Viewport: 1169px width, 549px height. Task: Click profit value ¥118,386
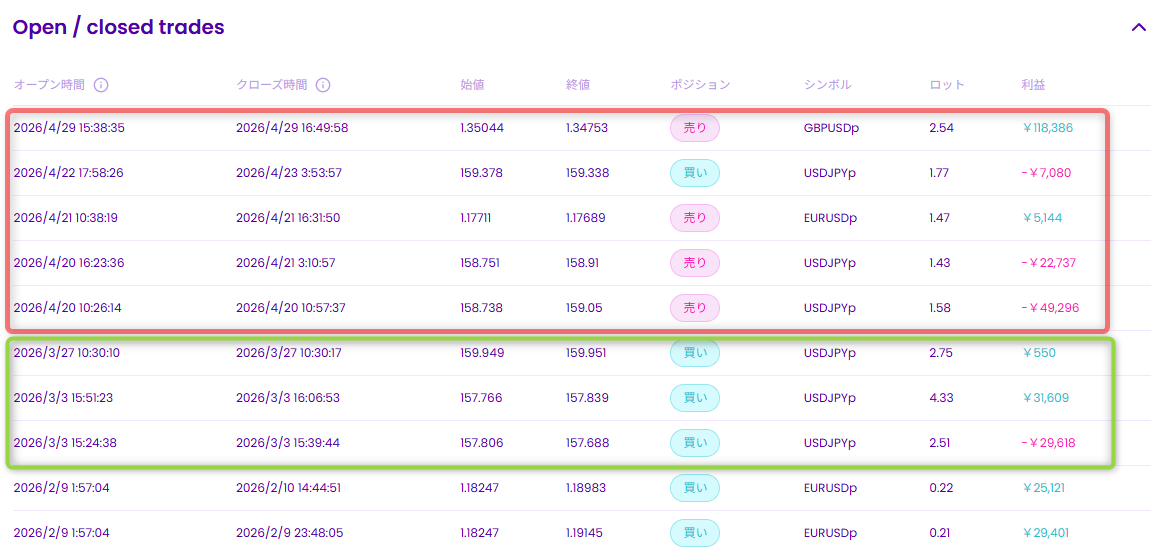(x=1047, y=128)
